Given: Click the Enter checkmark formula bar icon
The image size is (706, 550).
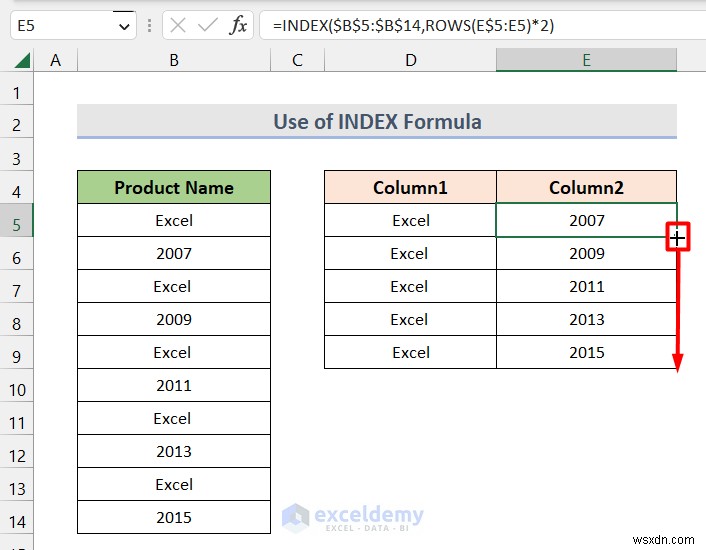Looking at the screenshot, I should (x=208, y=25).
